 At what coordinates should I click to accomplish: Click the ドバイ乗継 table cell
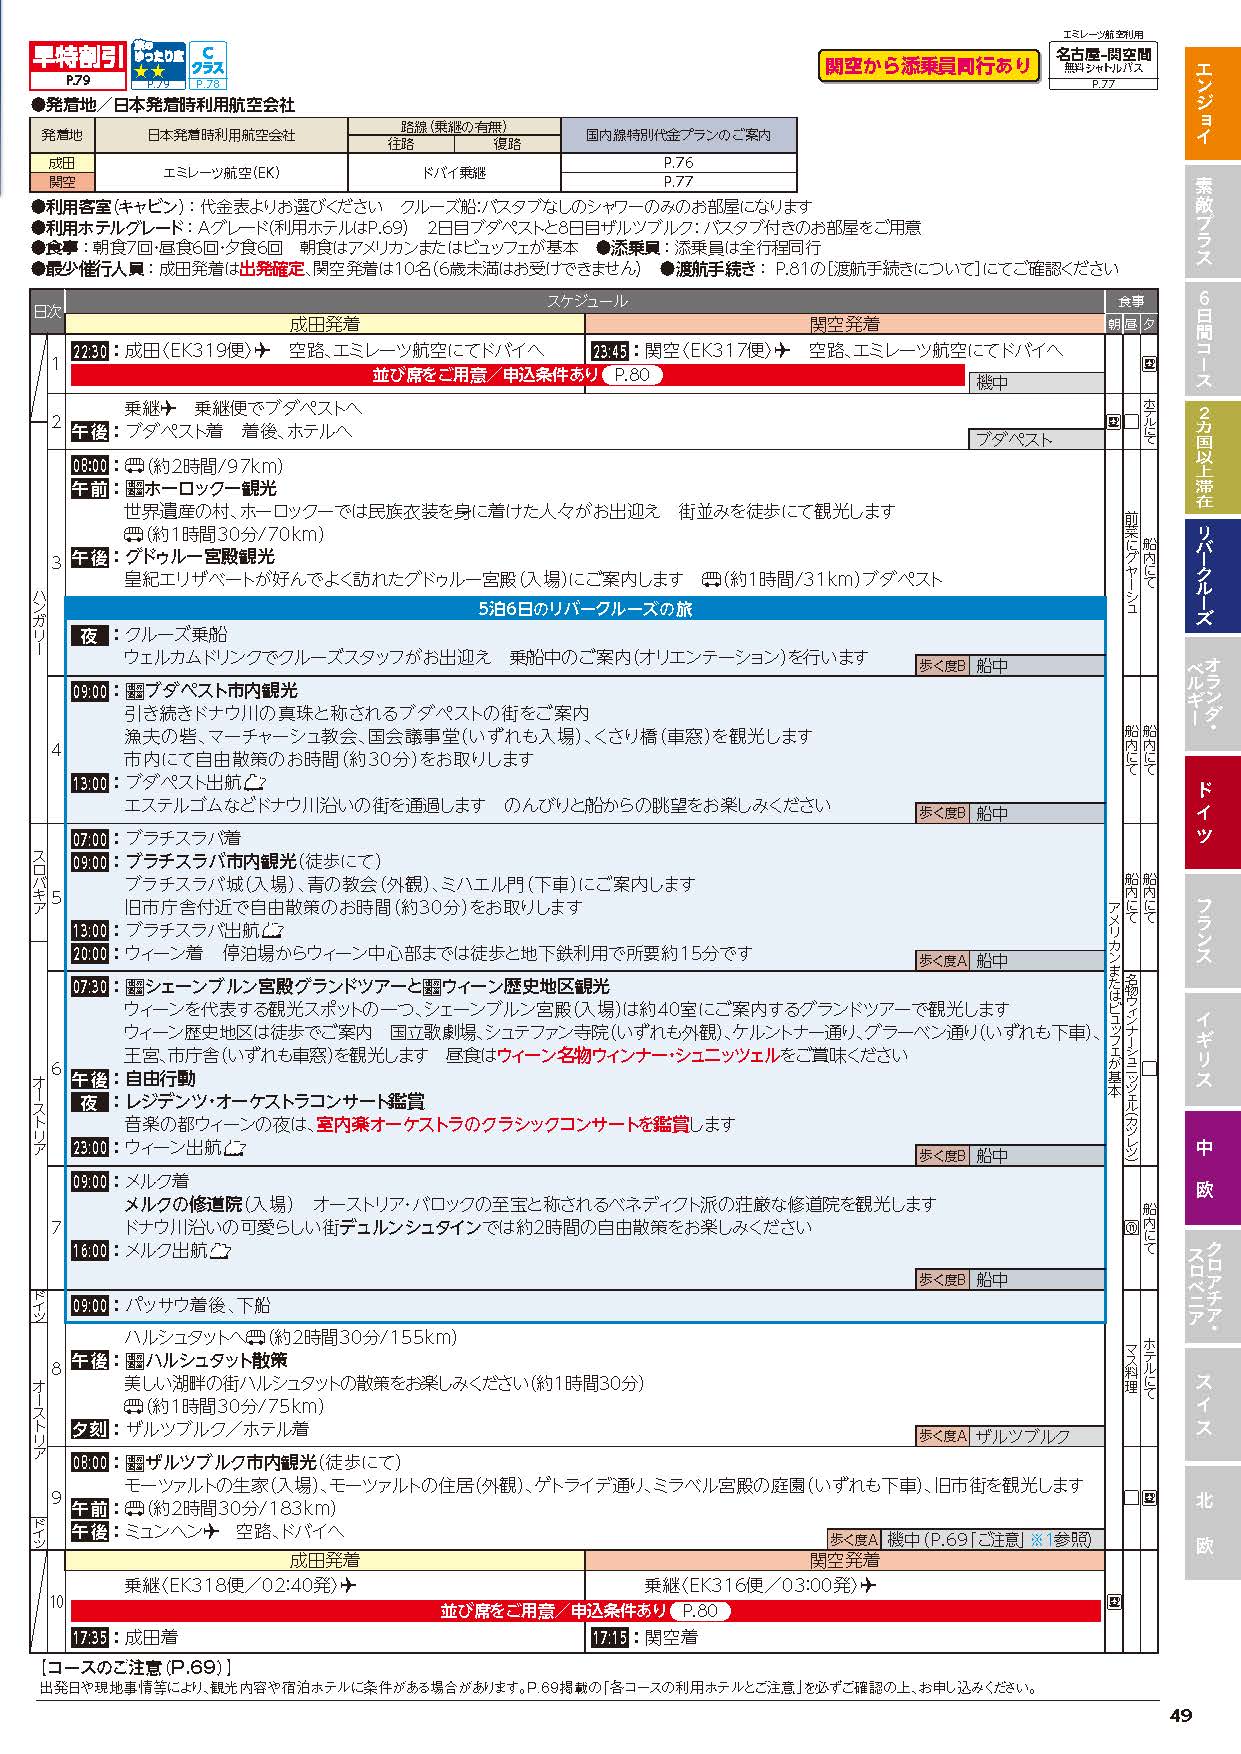coord(454,172)
